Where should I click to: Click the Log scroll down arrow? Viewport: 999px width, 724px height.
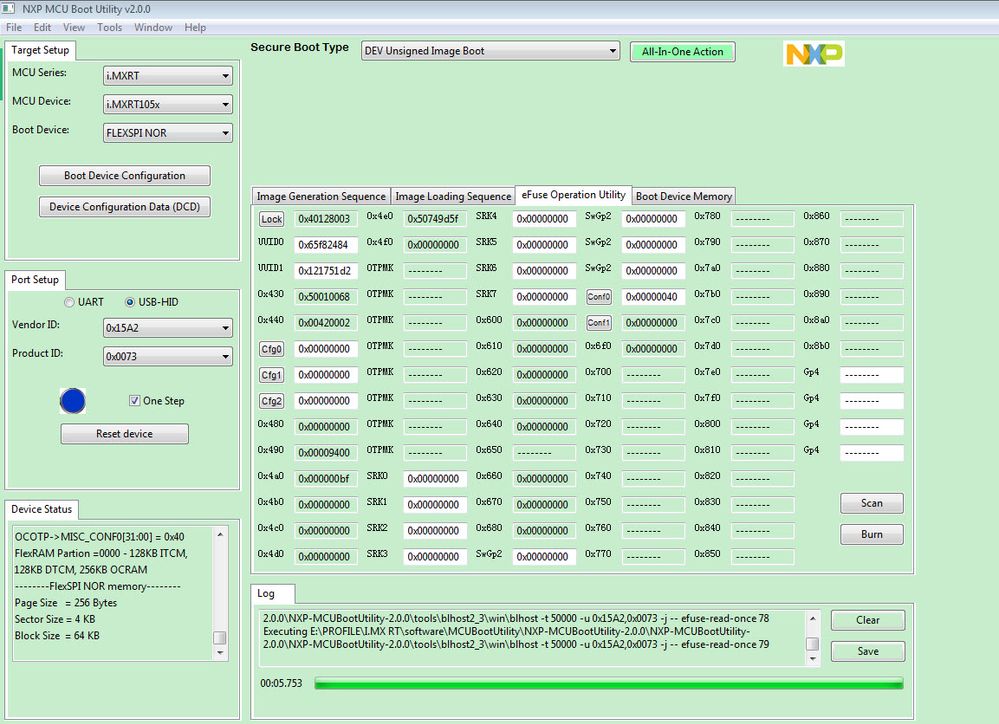pyautogui.click(x=812, y=659)
